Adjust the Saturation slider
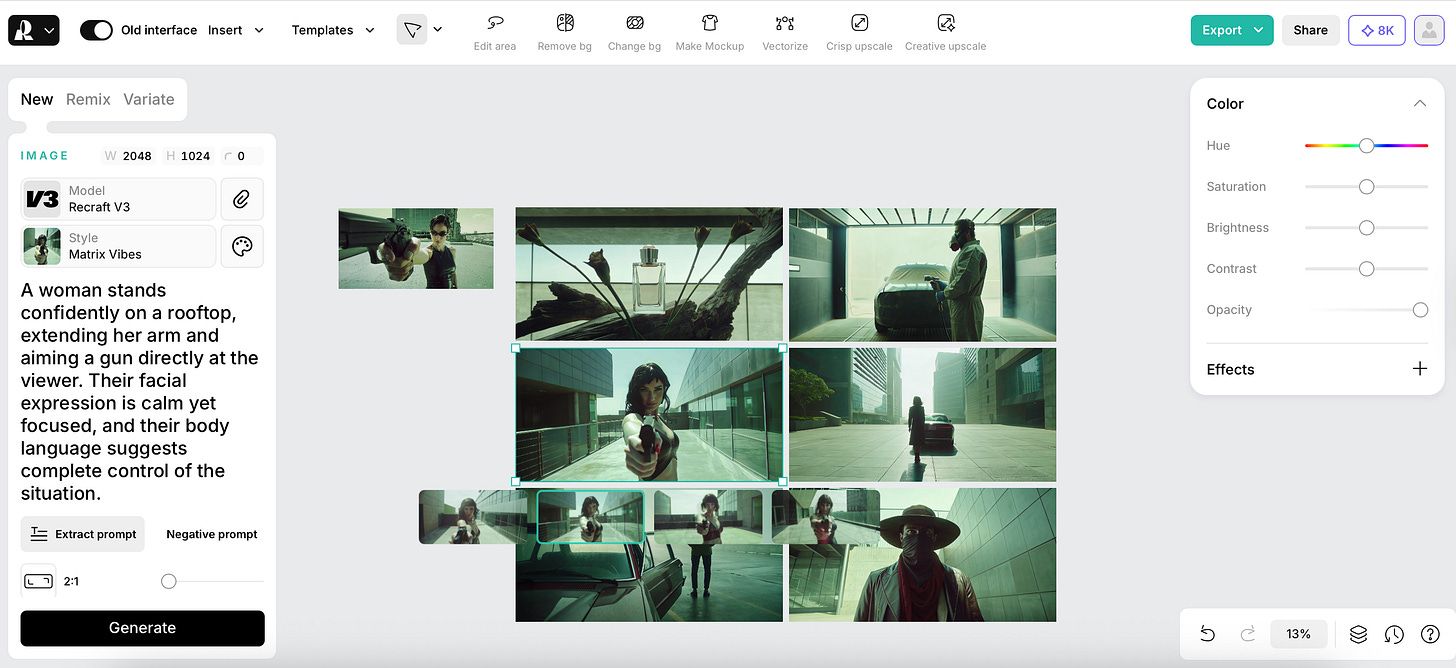 [x=1366, y=186]
